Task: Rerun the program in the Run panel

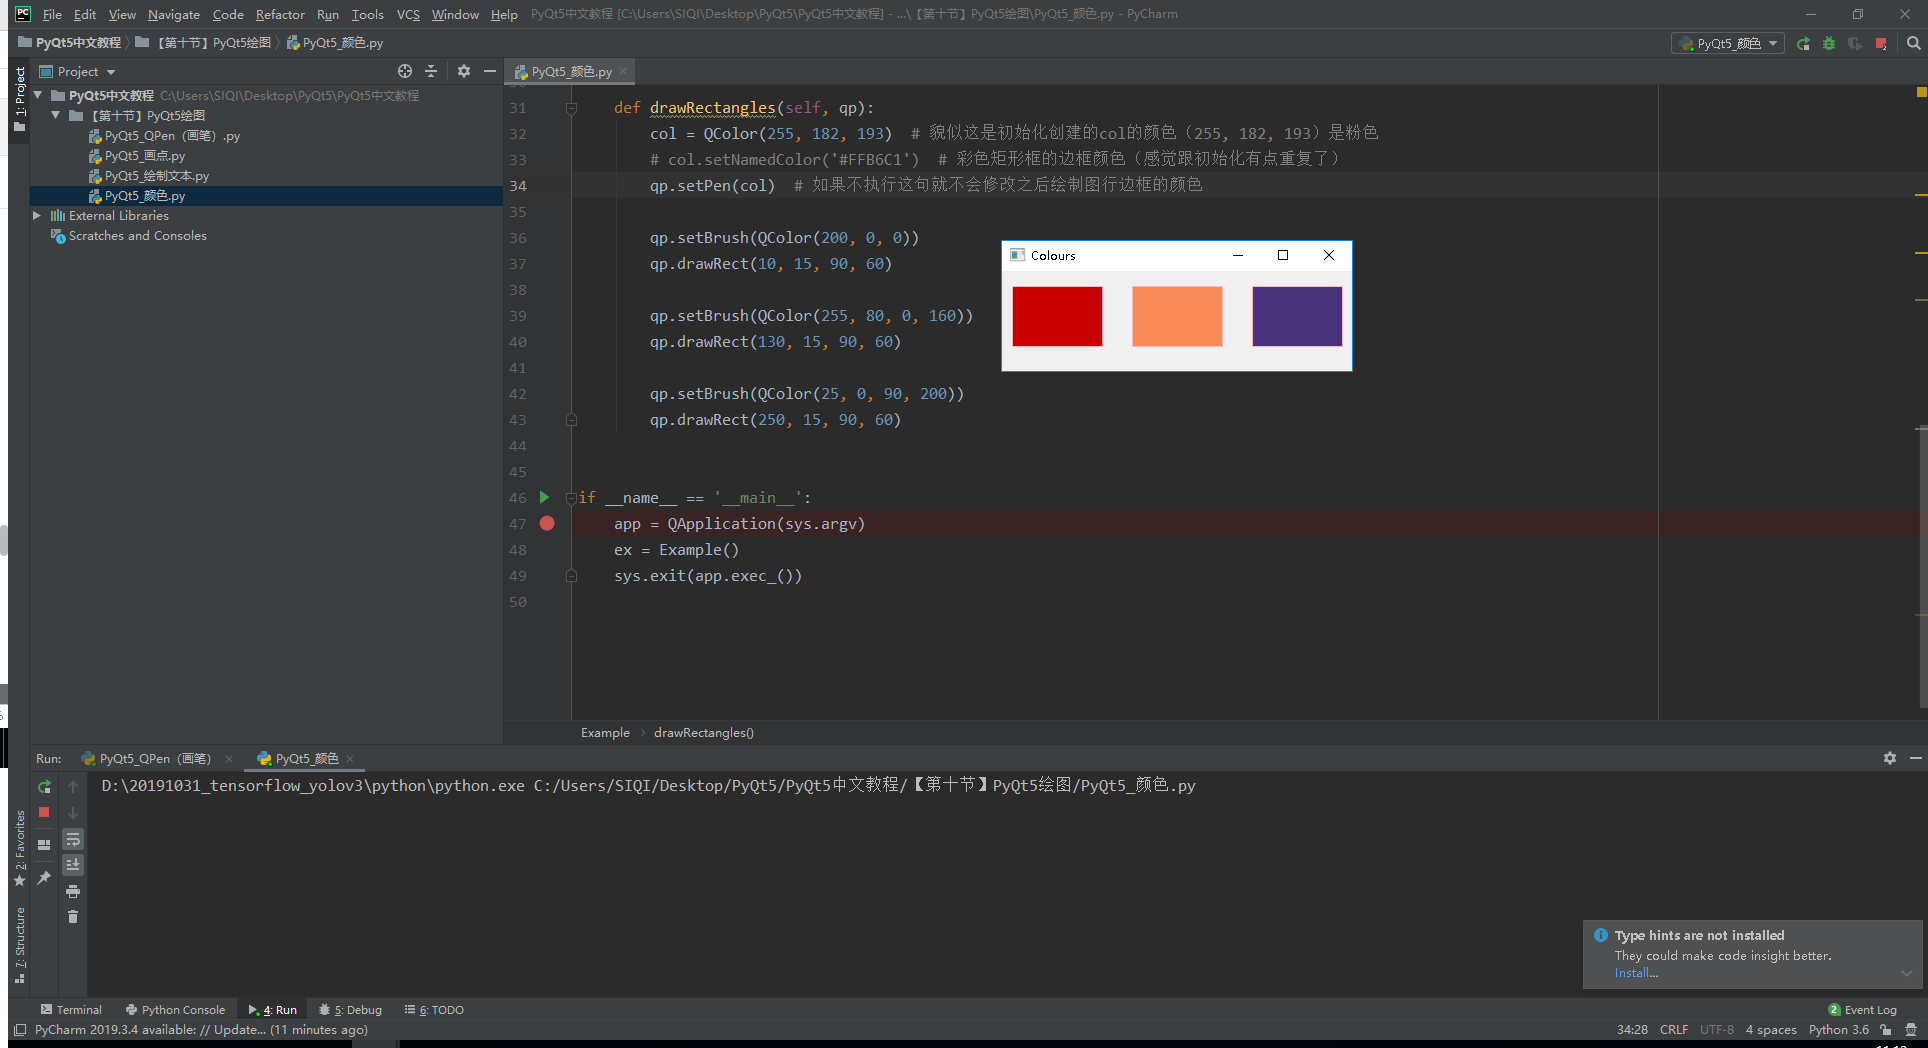Action: pos(44,787)
